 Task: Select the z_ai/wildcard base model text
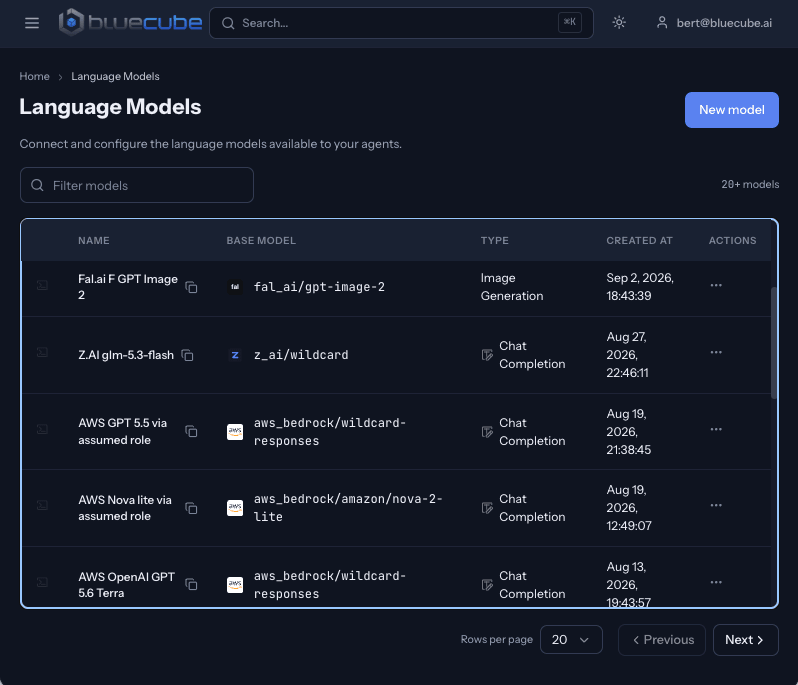click(x=301, y=355)
